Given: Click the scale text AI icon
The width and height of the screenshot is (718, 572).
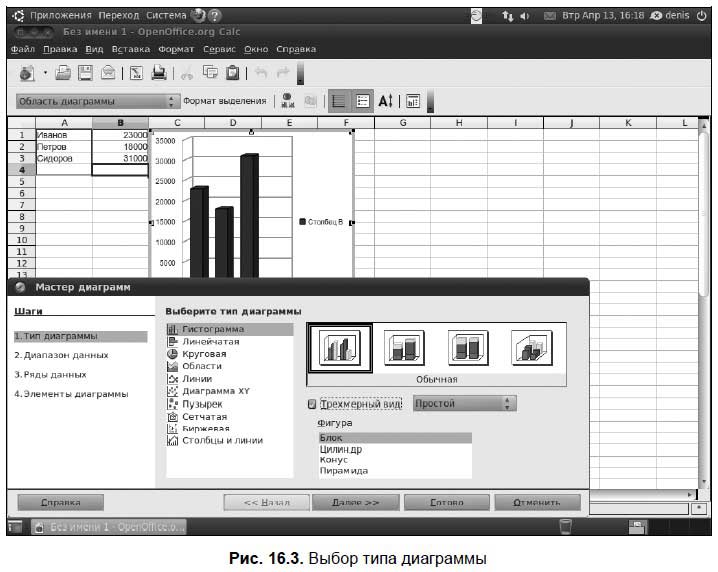Looking at the screenshot, I should (386, 101).
